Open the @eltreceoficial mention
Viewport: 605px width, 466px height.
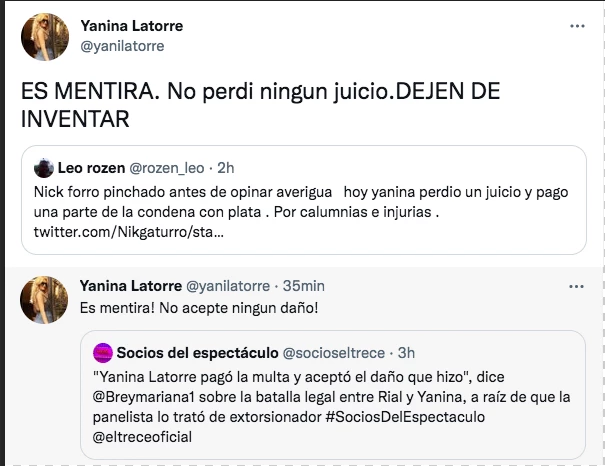pos(141,437)
